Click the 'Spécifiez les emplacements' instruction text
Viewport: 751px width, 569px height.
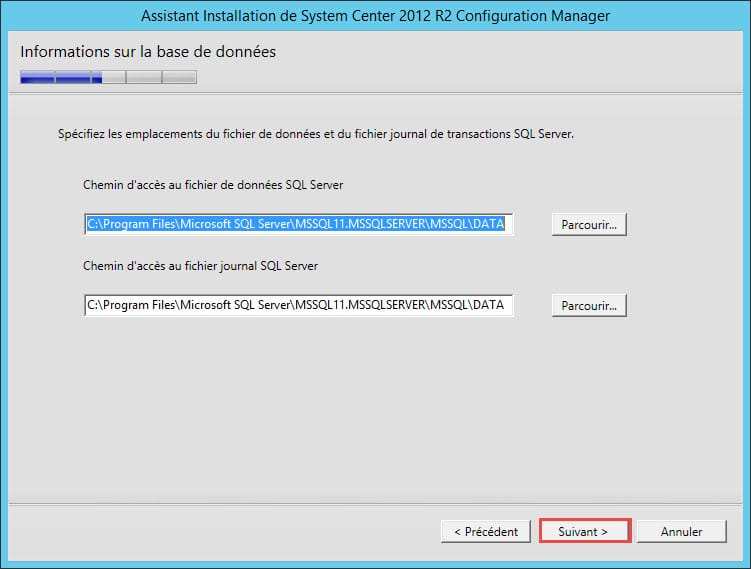tap(316, 133)
